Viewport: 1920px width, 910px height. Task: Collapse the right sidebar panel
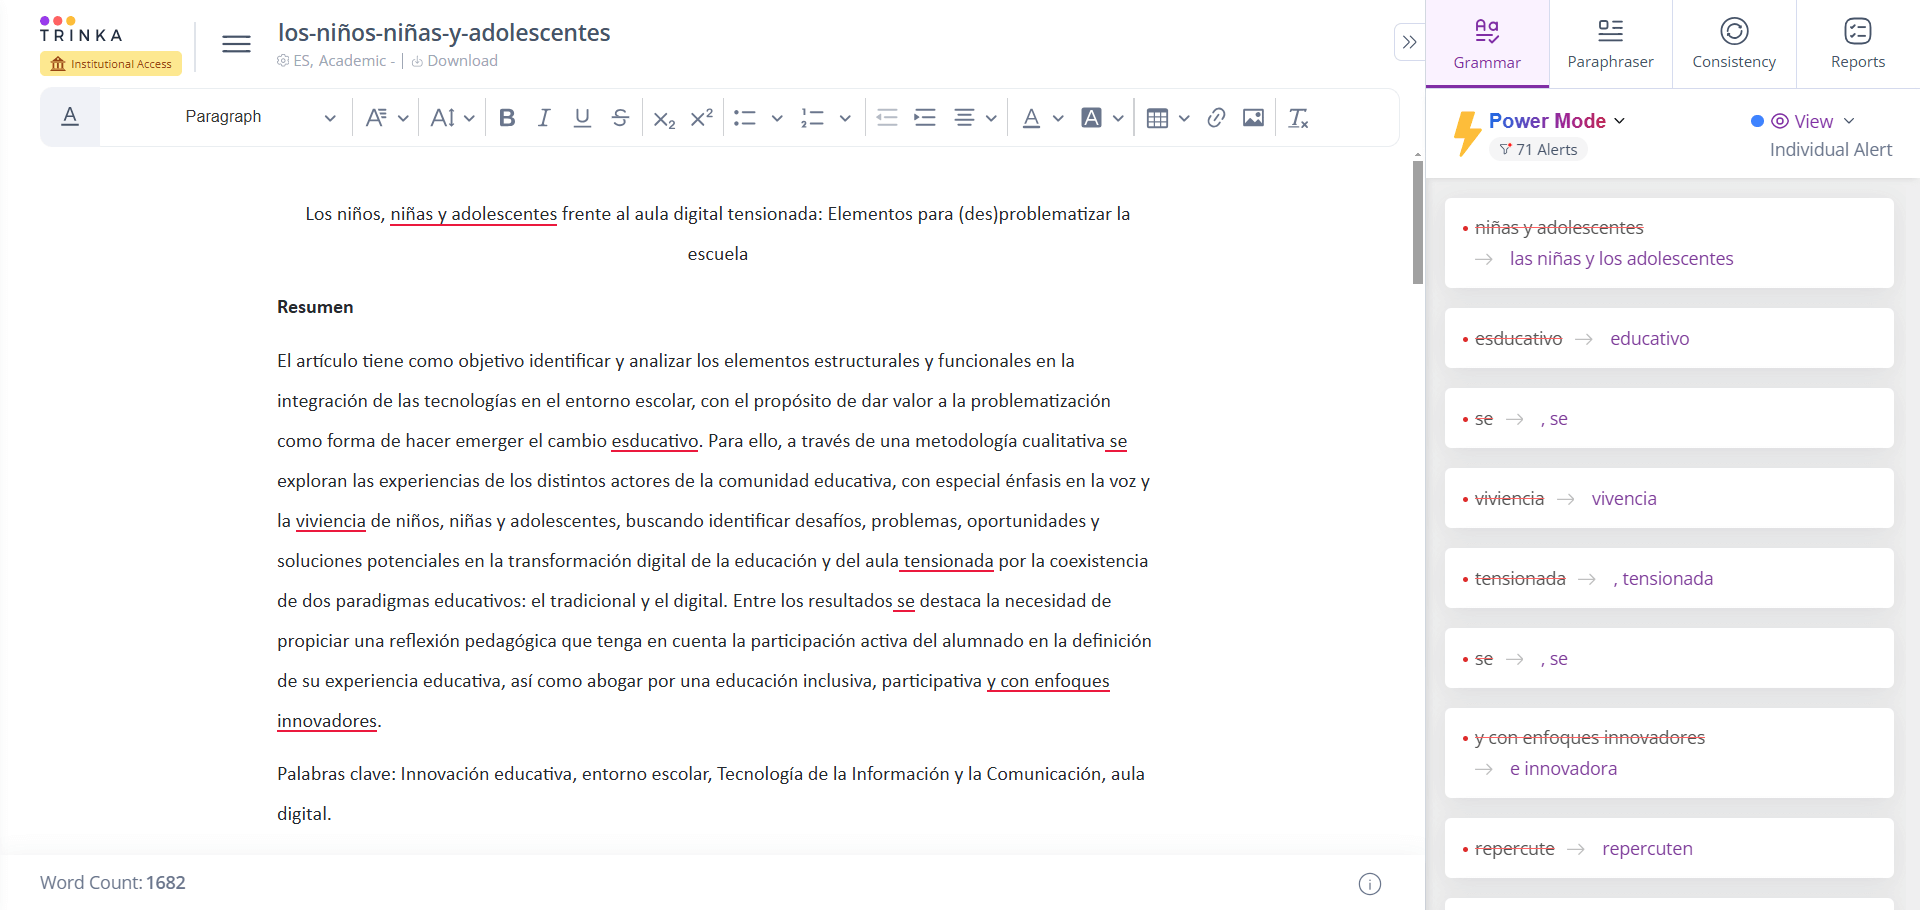[x=1409, y=42]
